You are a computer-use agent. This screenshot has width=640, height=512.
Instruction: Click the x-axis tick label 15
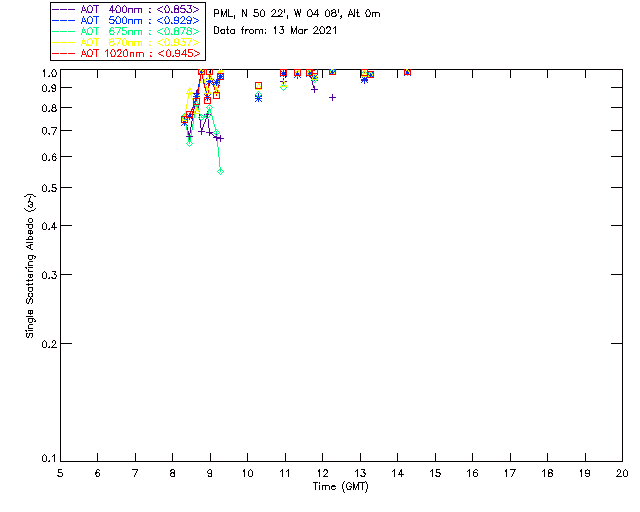[435, 474]
